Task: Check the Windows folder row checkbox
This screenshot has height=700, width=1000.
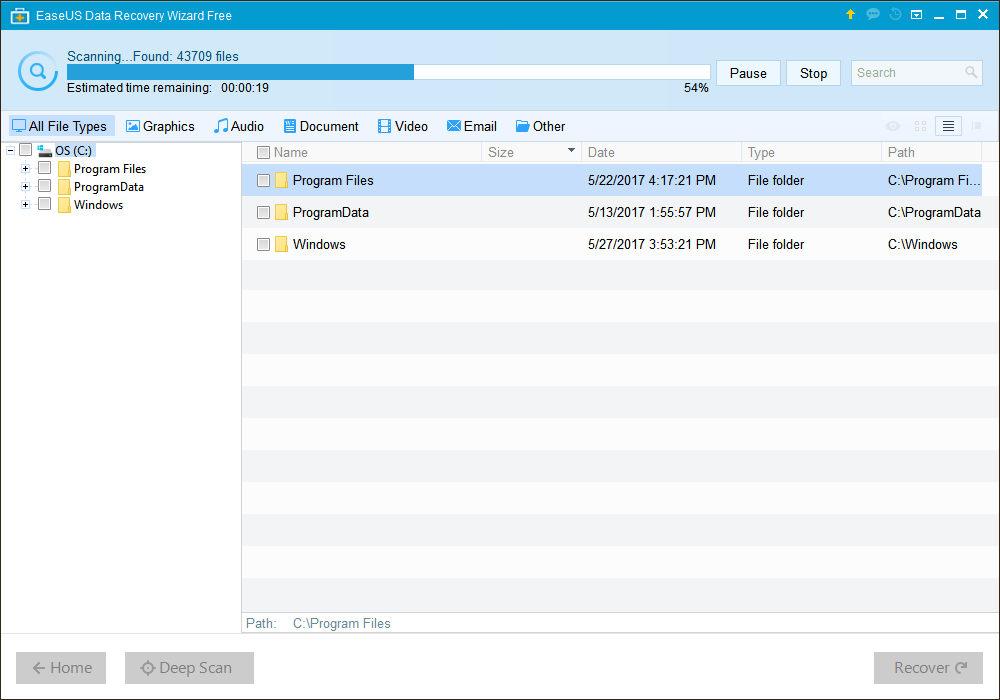Action: 264,245
